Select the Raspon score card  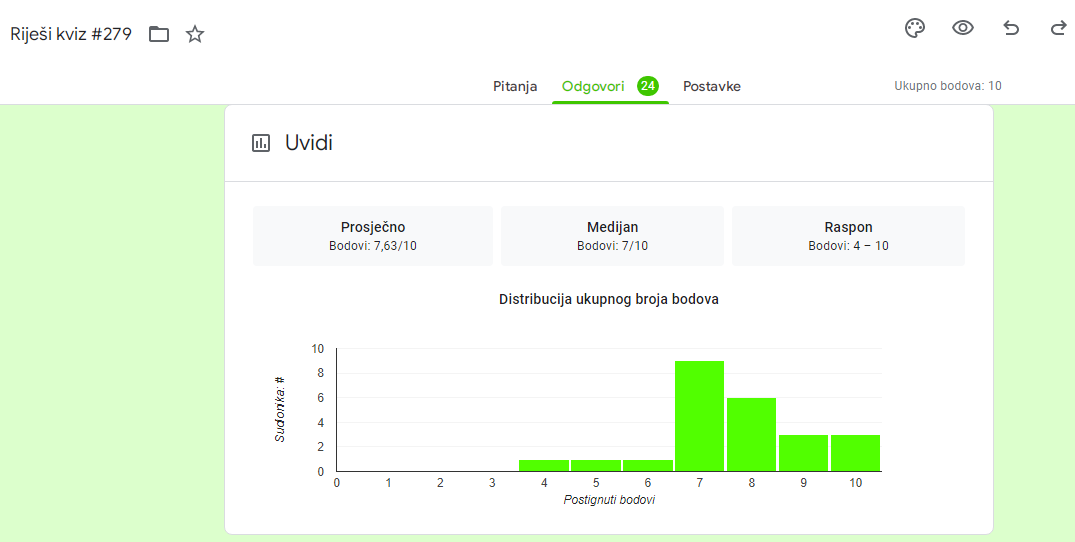848,236
